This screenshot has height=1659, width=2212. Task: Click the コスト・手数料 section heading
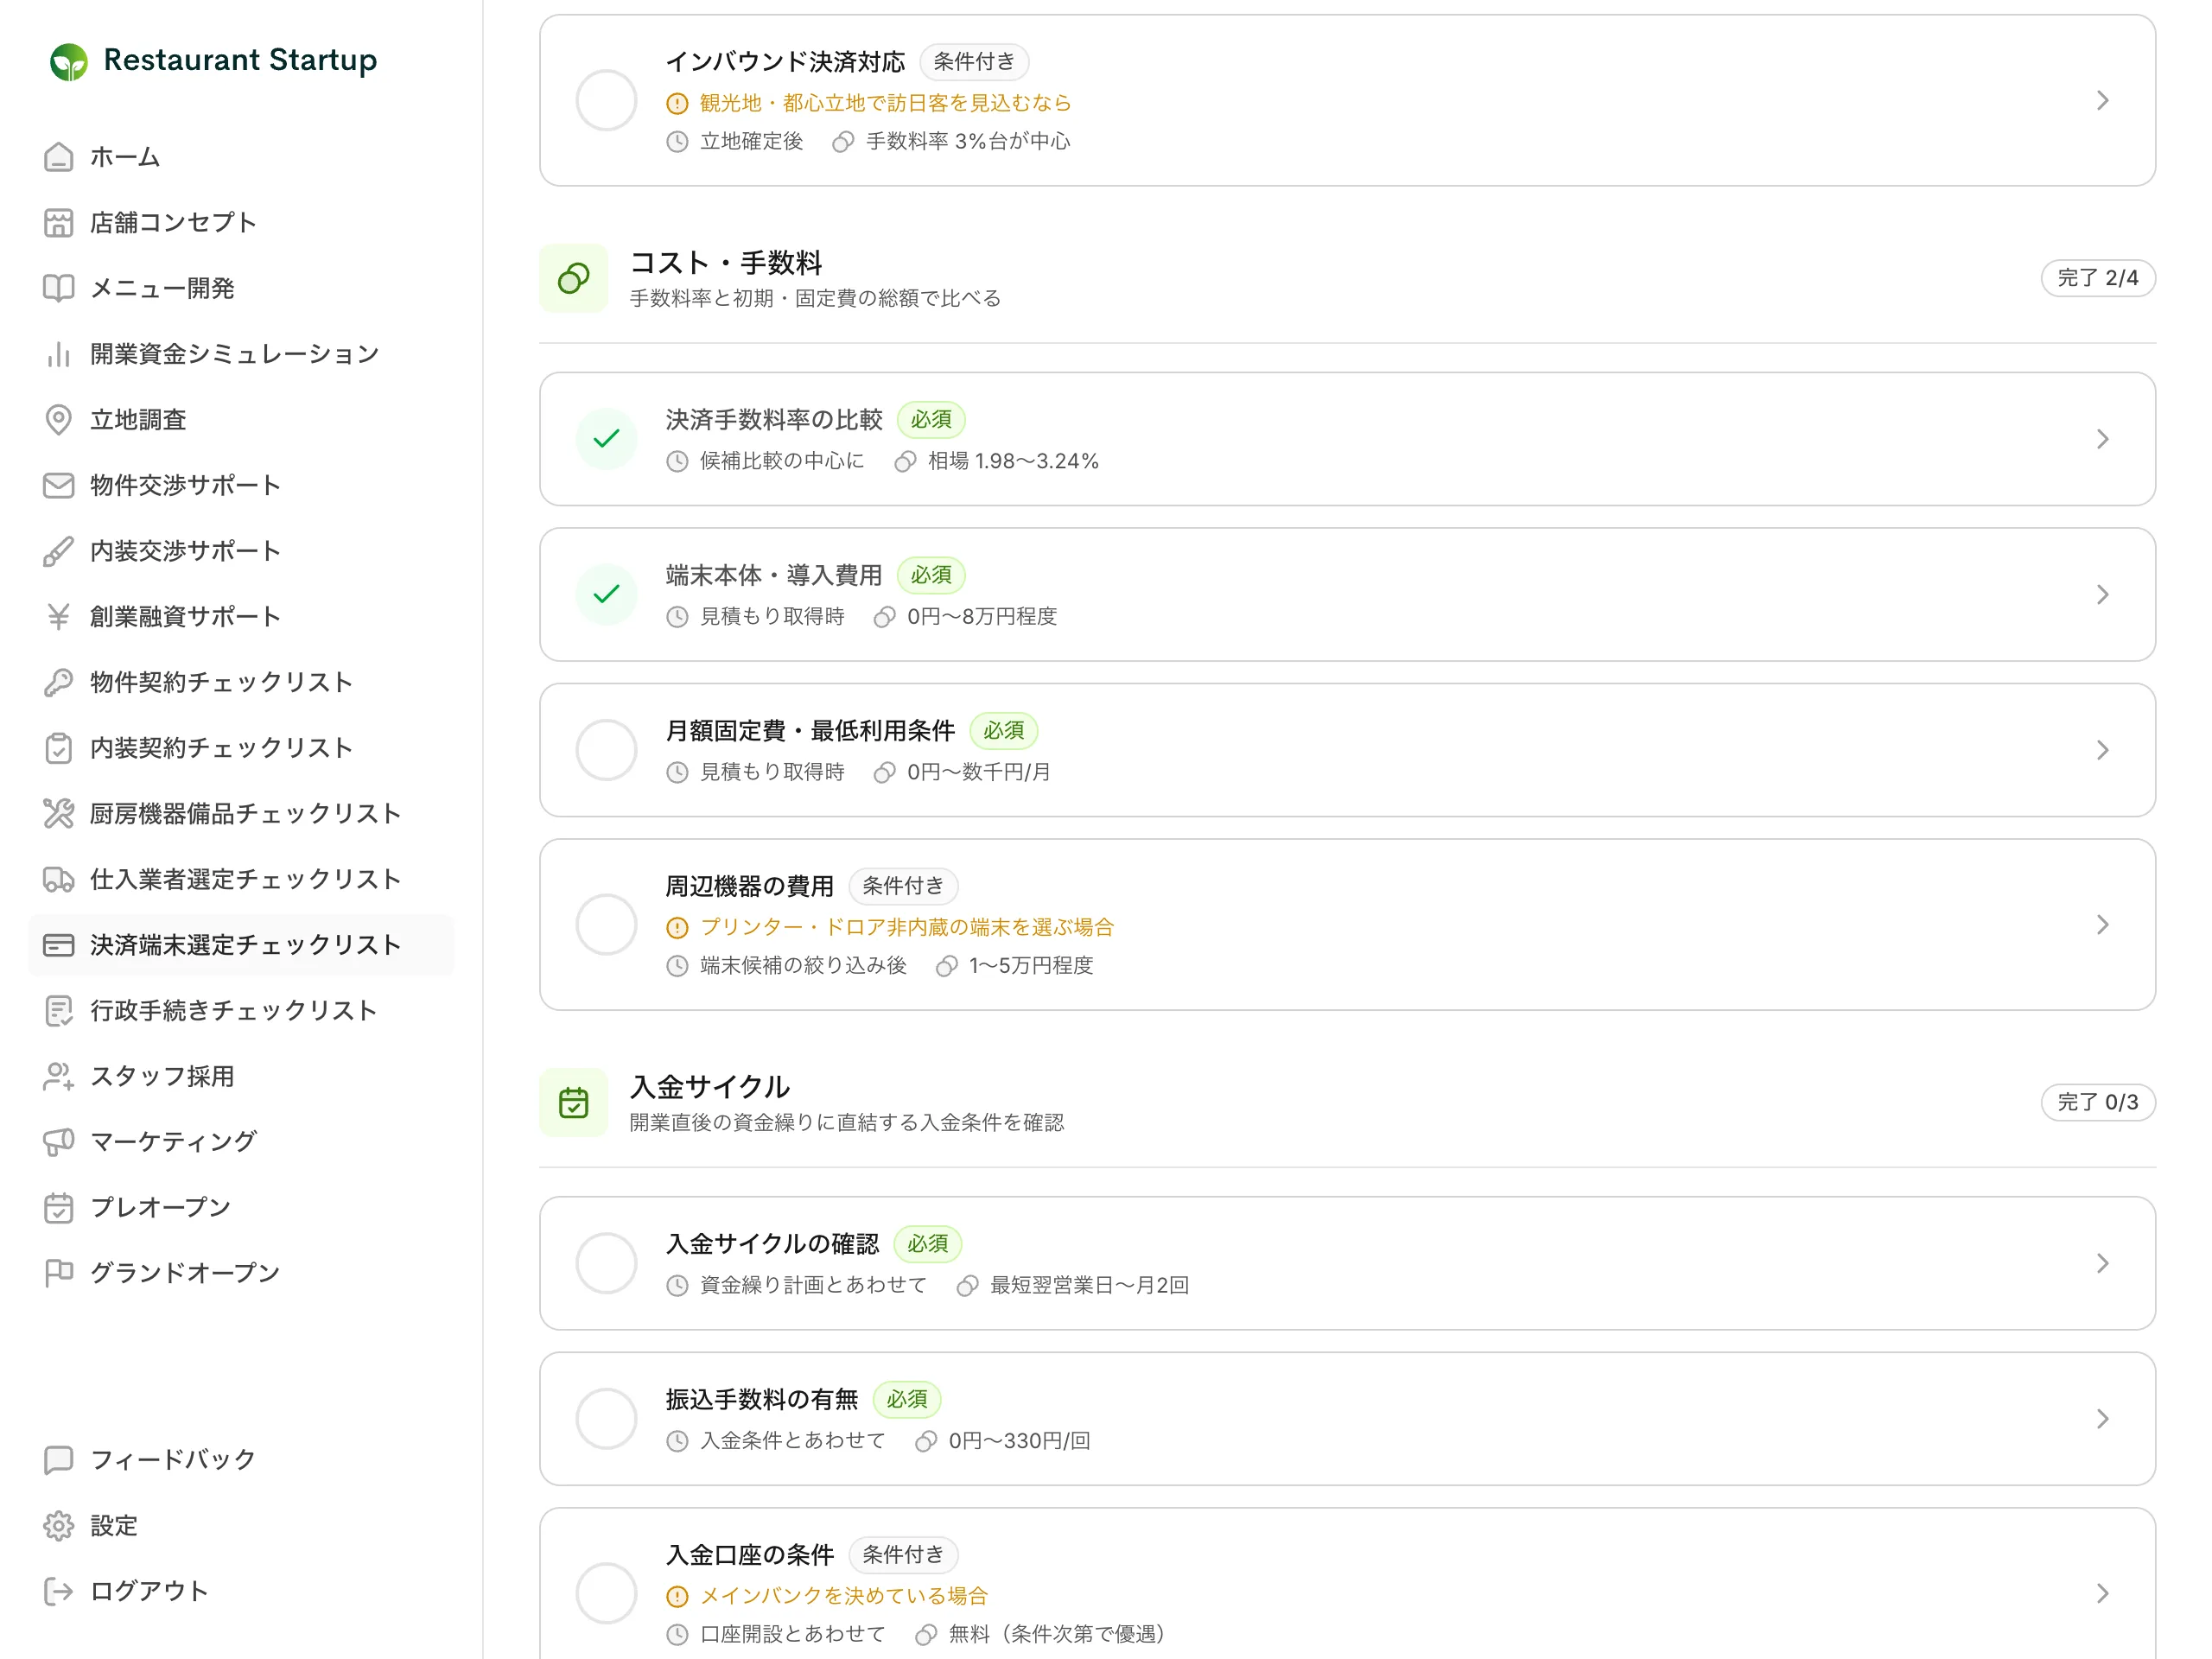click(725, 262)
